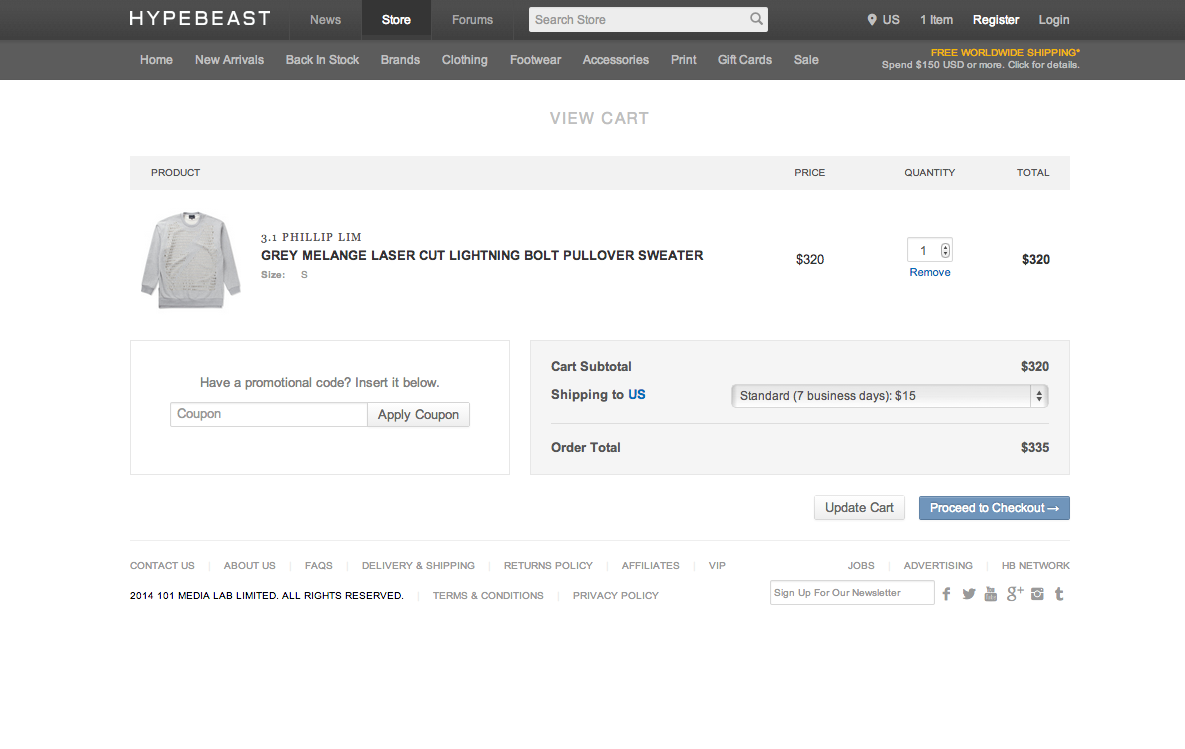The width and height of the screenshot is (1185, 749).
Task: Open the Sale menu item
Action: coord(806,60)
